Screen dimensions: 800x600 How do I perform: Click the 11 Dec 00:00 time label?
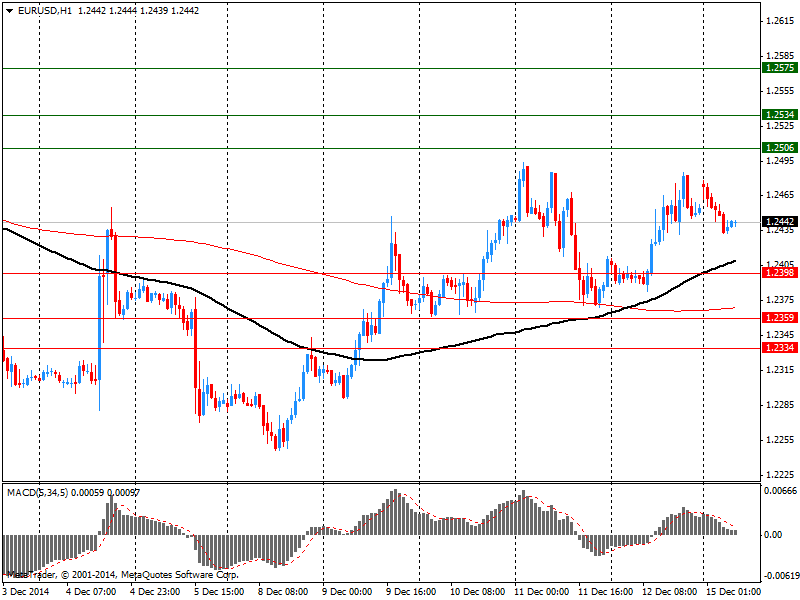(541, 592)
